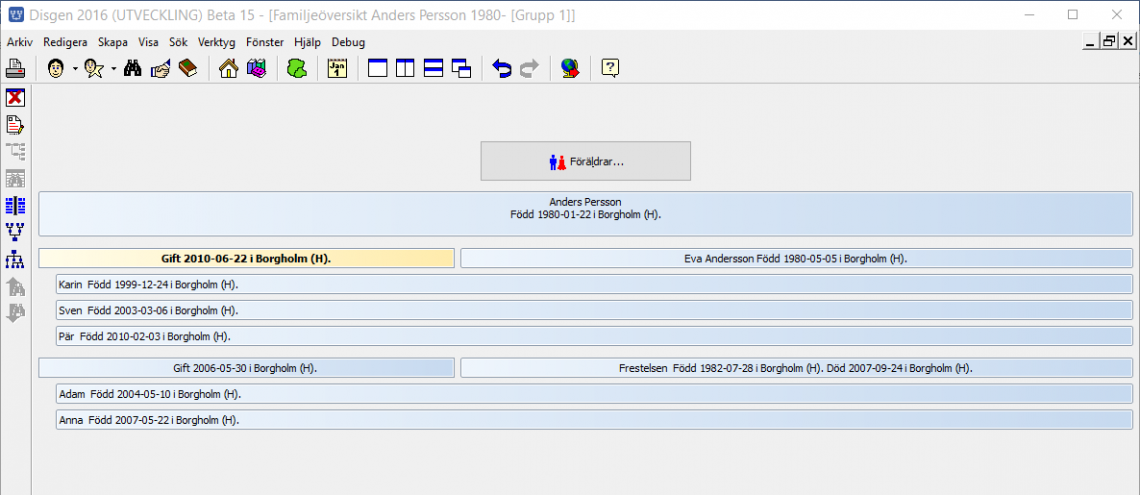Click the globe with red arrow icon
The height and width of the screenshot is (495, 1140).
[570, 69]
